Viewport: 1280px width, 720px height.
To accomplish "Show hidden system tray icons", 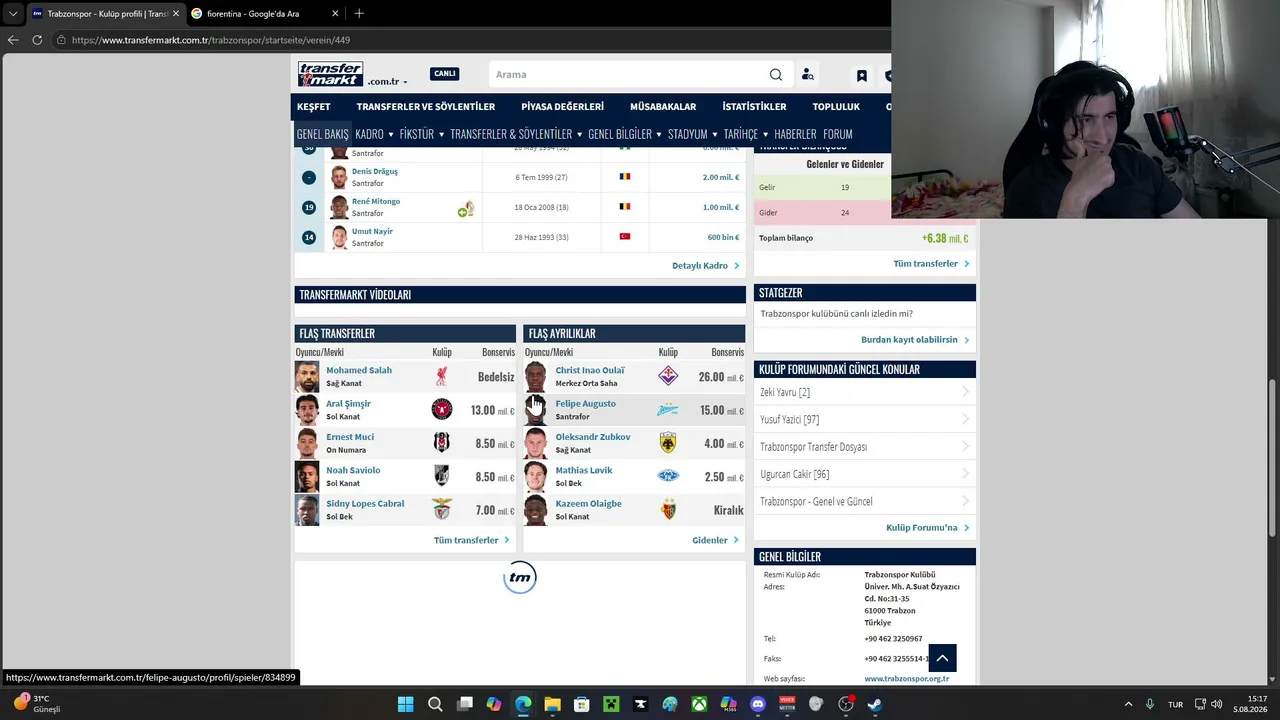I will 1128,704.
